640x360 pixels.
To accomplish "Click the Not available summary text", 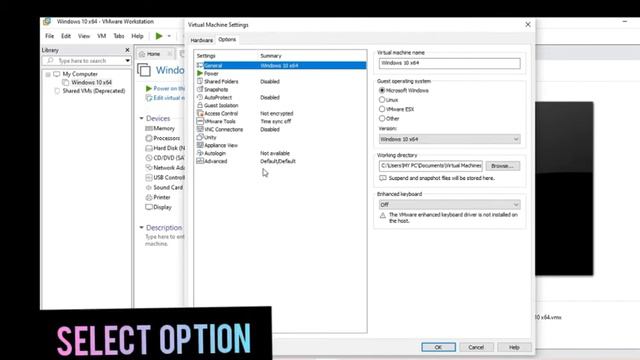I will click(x=275, y=153).
